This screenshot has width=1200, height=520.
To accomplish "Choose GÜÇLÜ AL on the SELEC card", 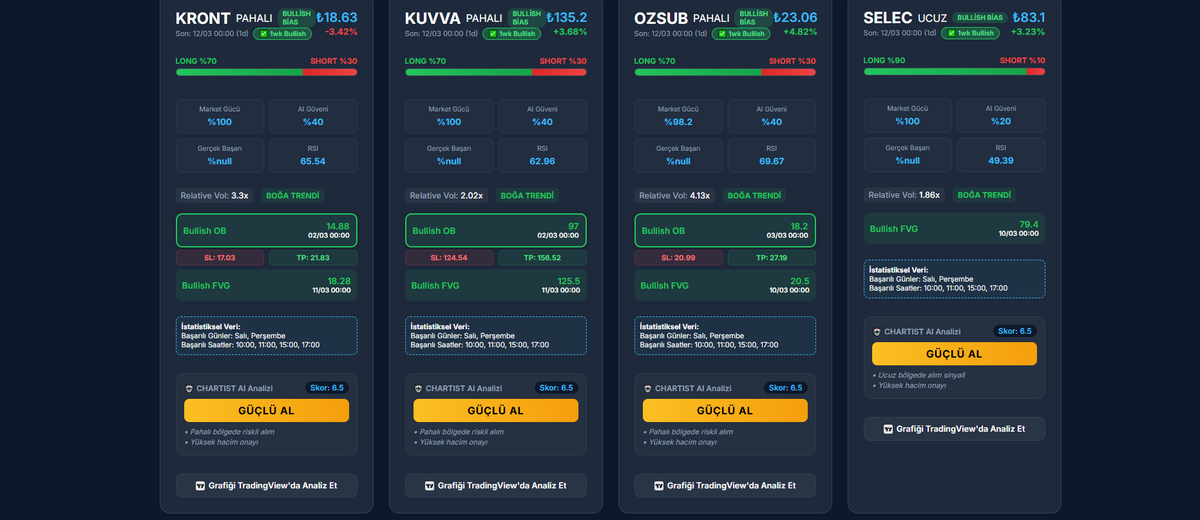I will [x=954, y=353].
